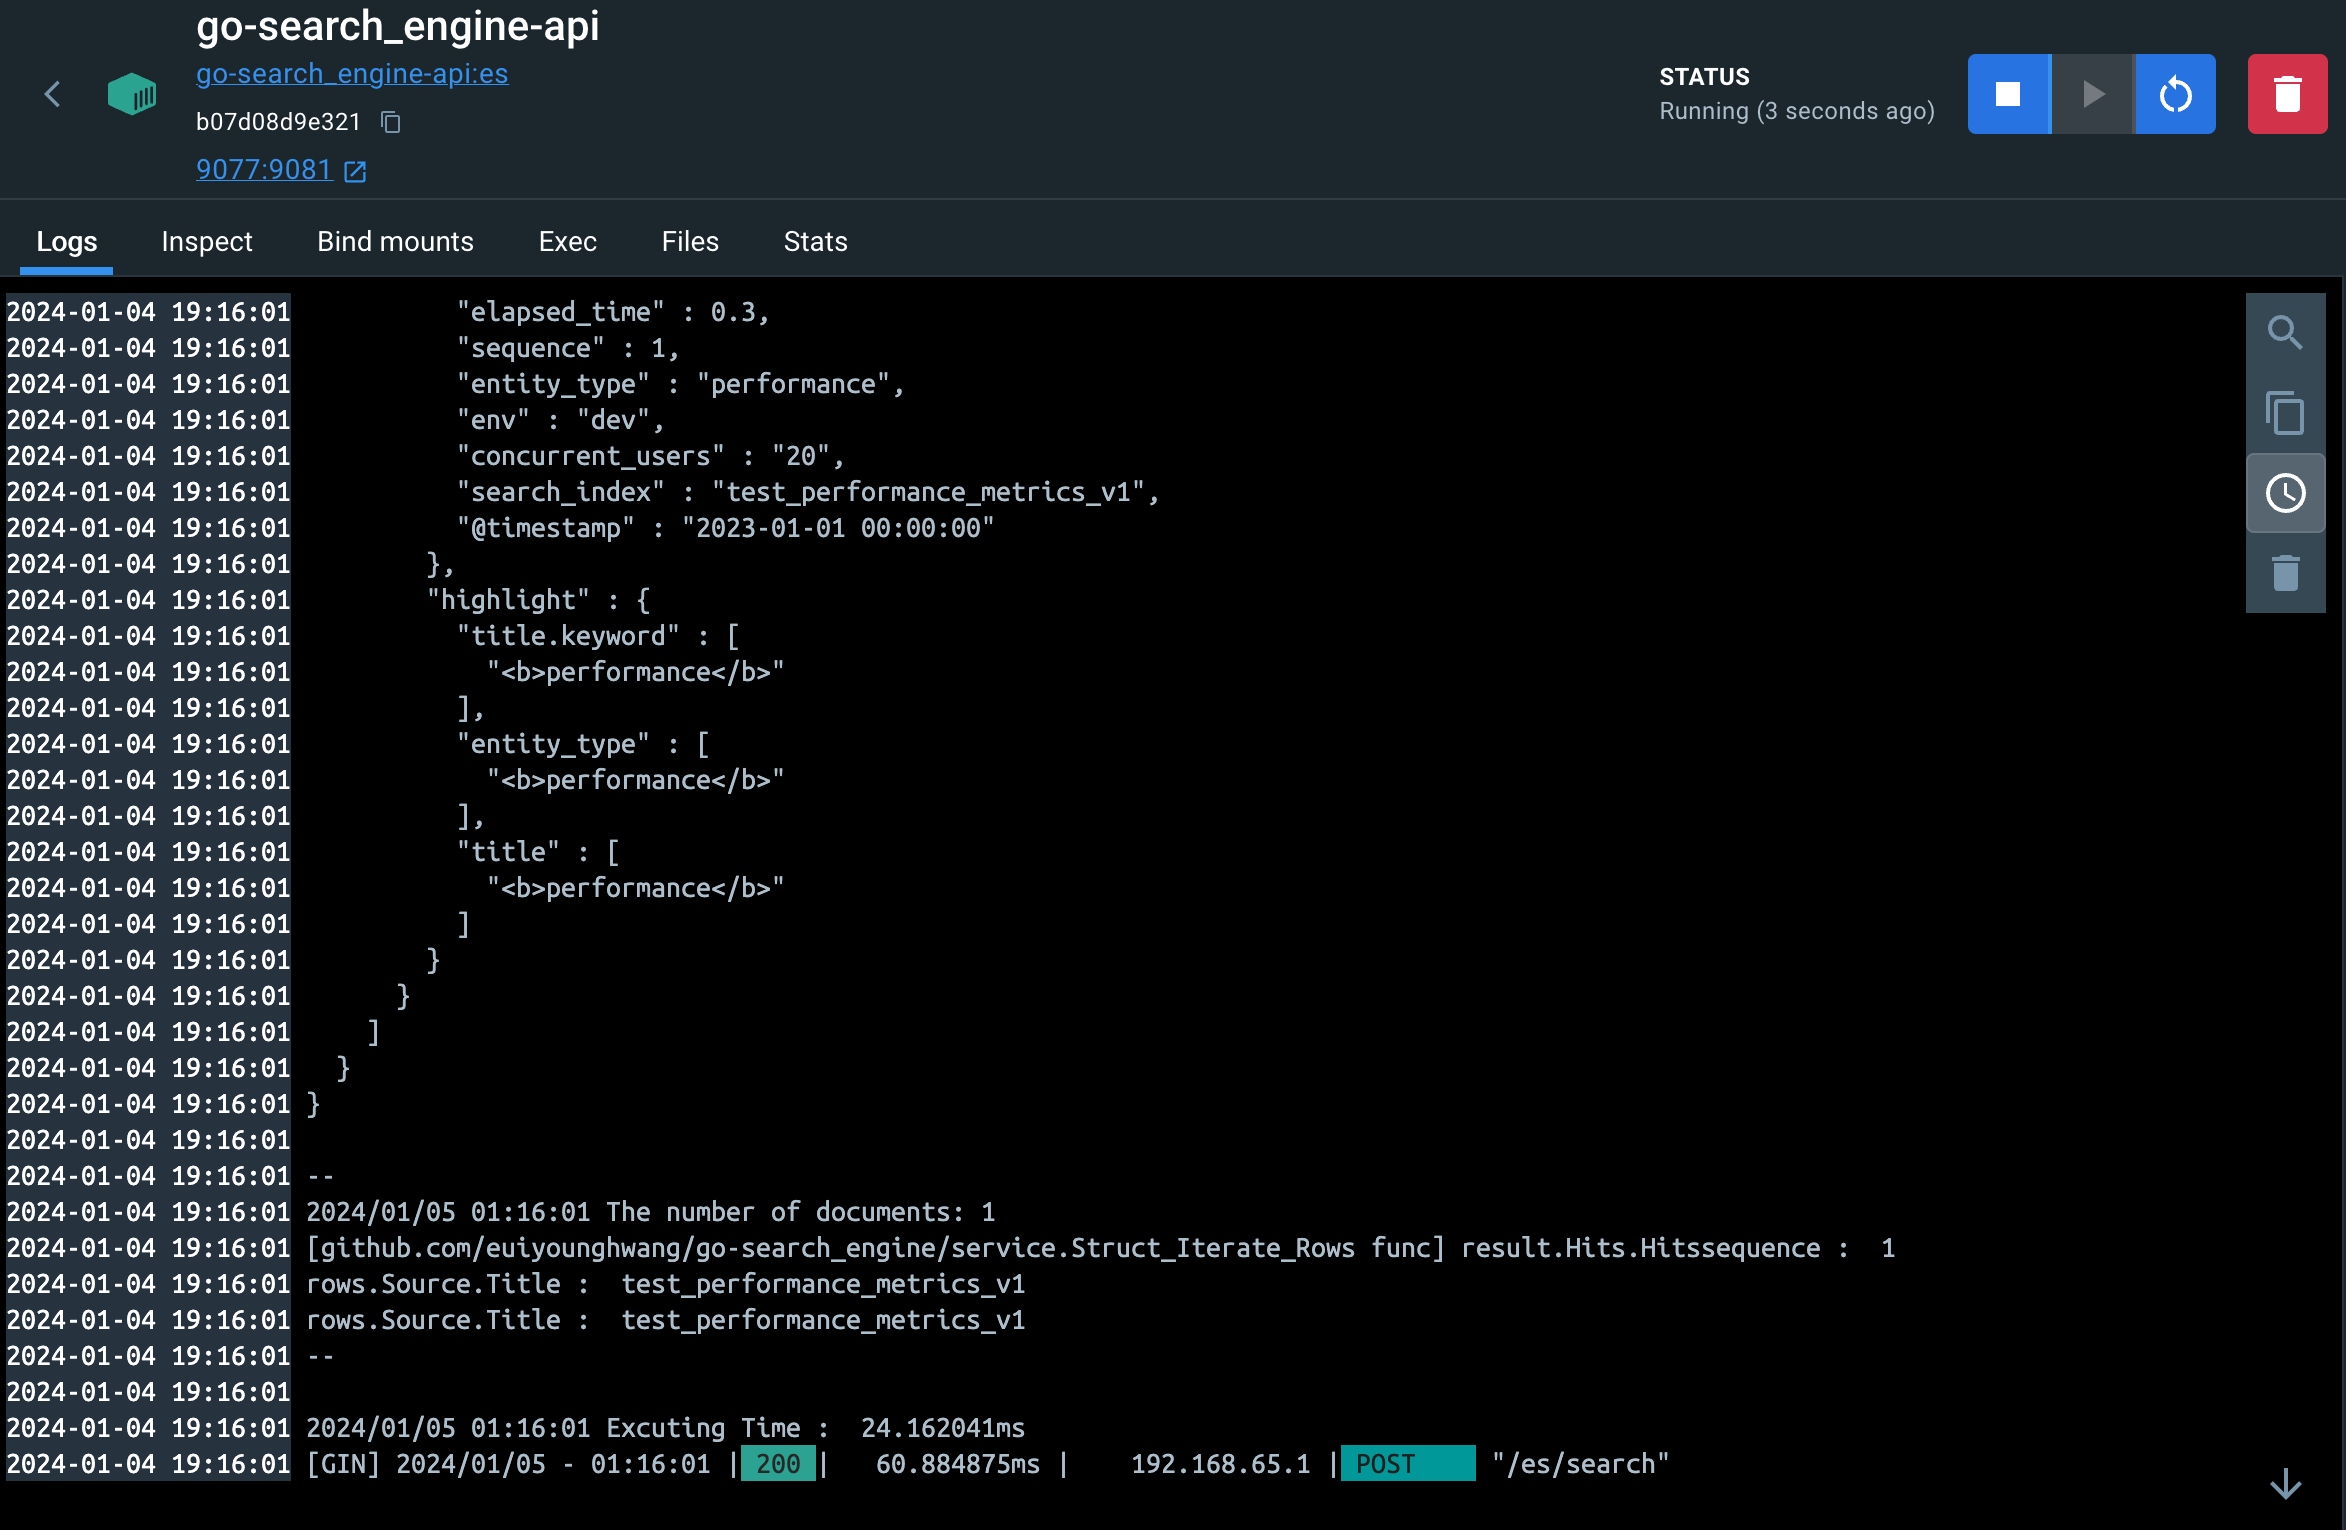Open the Exec tab
The width and height of the screenshot is (2346, 1530).
[x=567, y=242]
